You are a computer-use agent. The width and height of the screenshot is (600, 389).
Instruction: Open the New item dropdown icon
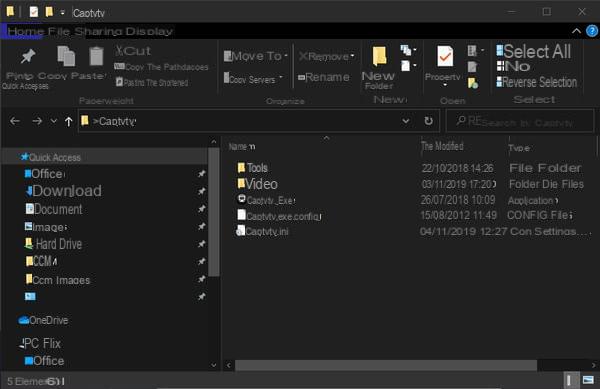pos(408,50)
